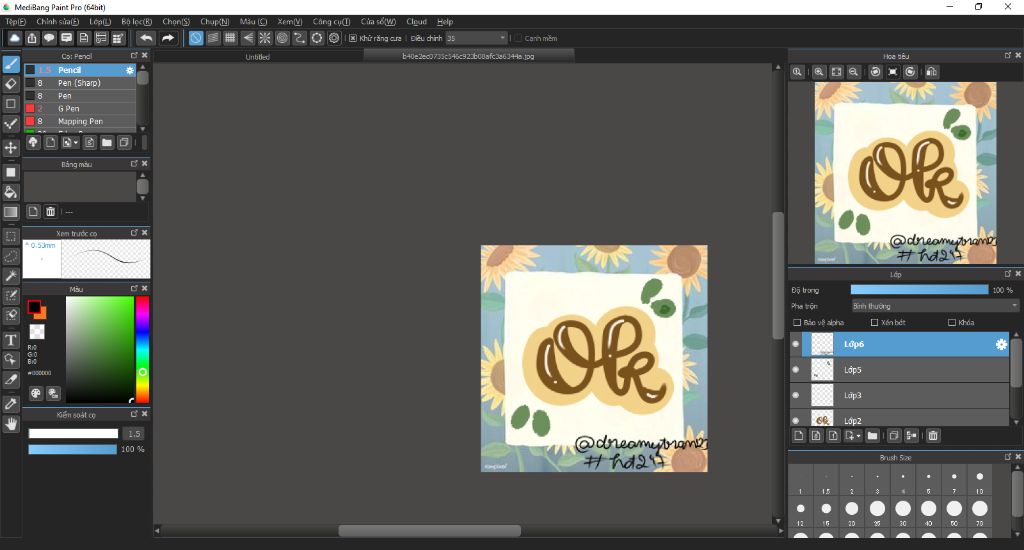The height and width of the screenshot is (550, 1024).
Task: Check the Bảo vệ alpha option
Action: click(797, 323)
